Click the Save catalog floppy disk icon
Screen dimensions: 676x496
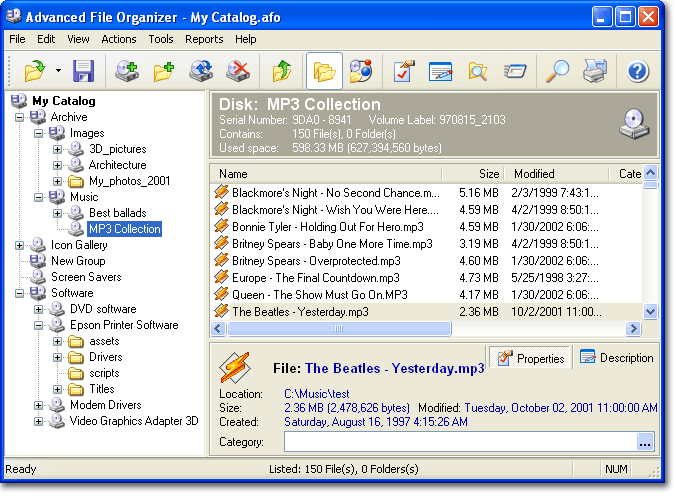(x=84, y=71)
